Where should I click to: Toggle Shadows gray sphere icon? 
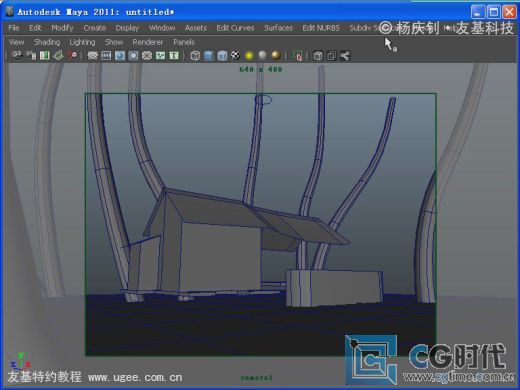(263, 55)
